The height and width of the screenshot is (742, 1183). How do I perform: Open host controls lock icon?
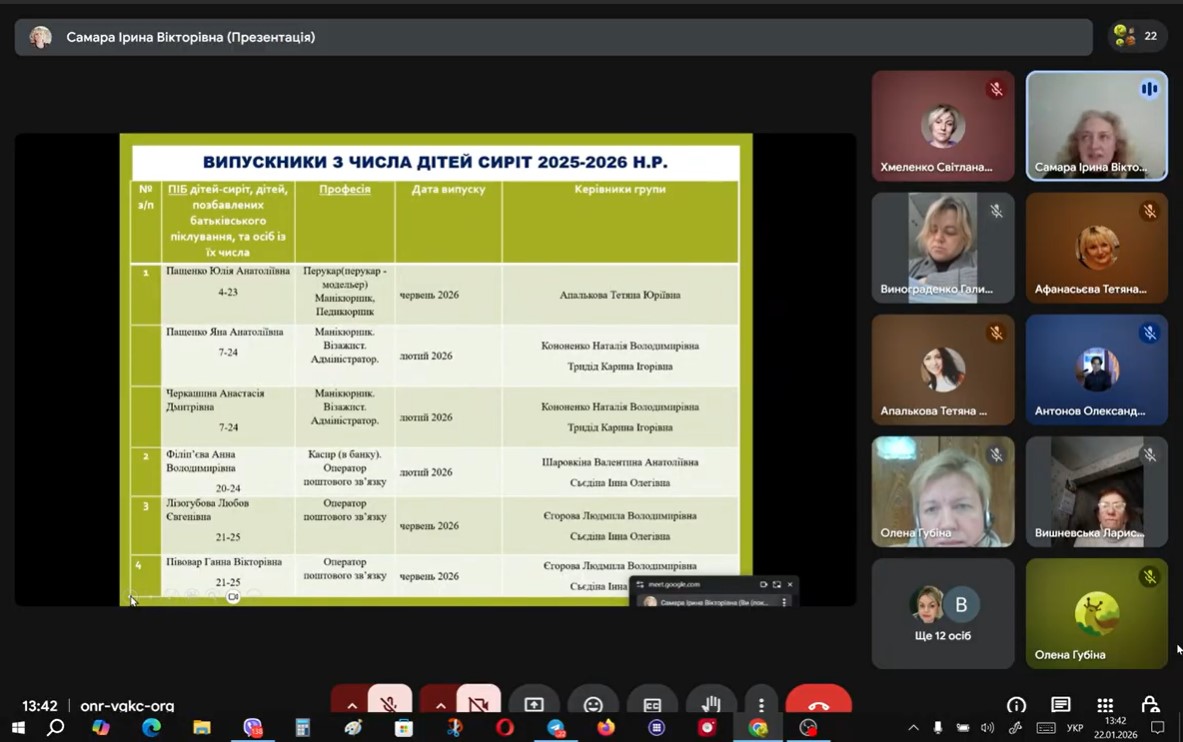point(1150,705)
